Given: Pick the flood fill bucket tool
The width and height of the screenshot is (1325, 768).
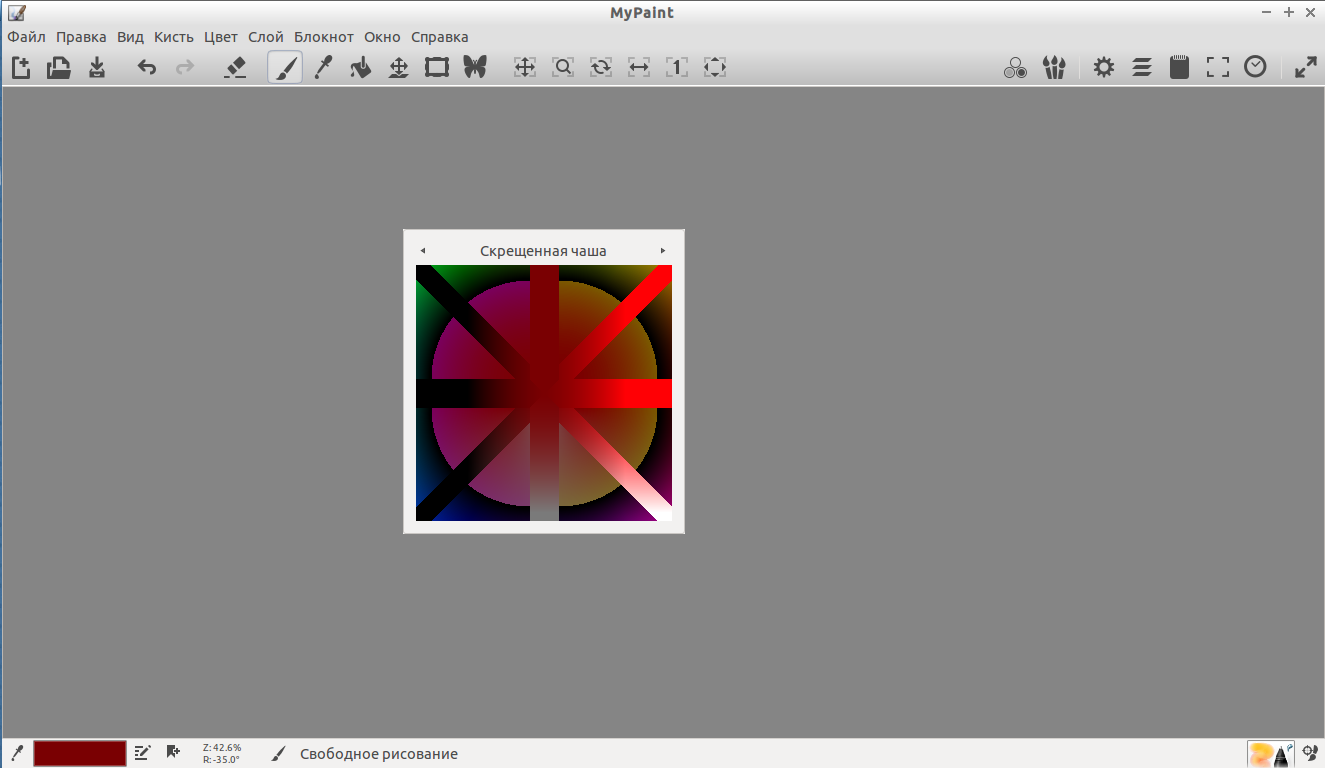Looking at the screenshot, I should pos(361,68).
